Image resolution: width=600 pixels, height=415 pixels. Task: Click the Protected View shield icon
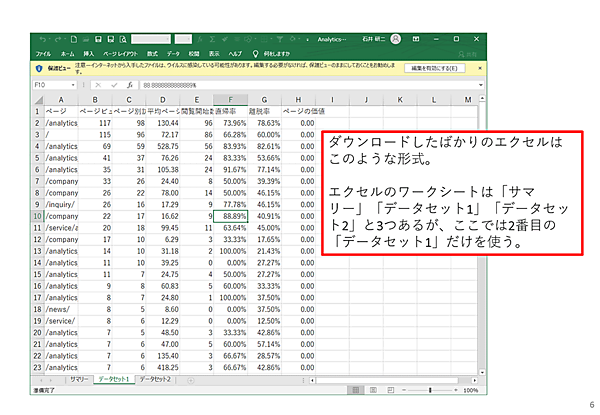point(39,68)
